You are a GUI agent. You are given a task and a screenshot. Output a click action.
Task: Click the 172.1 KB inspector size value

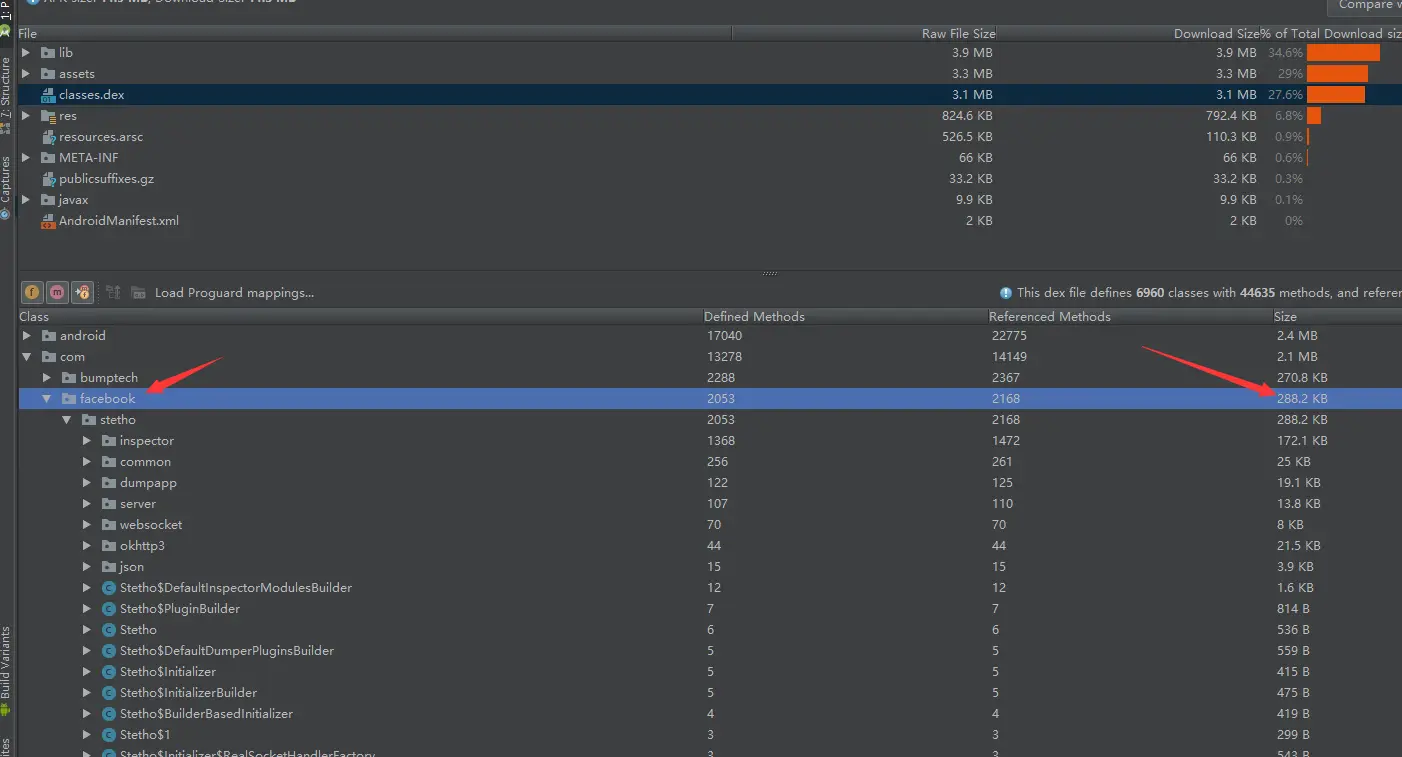tap(1302, 441)
